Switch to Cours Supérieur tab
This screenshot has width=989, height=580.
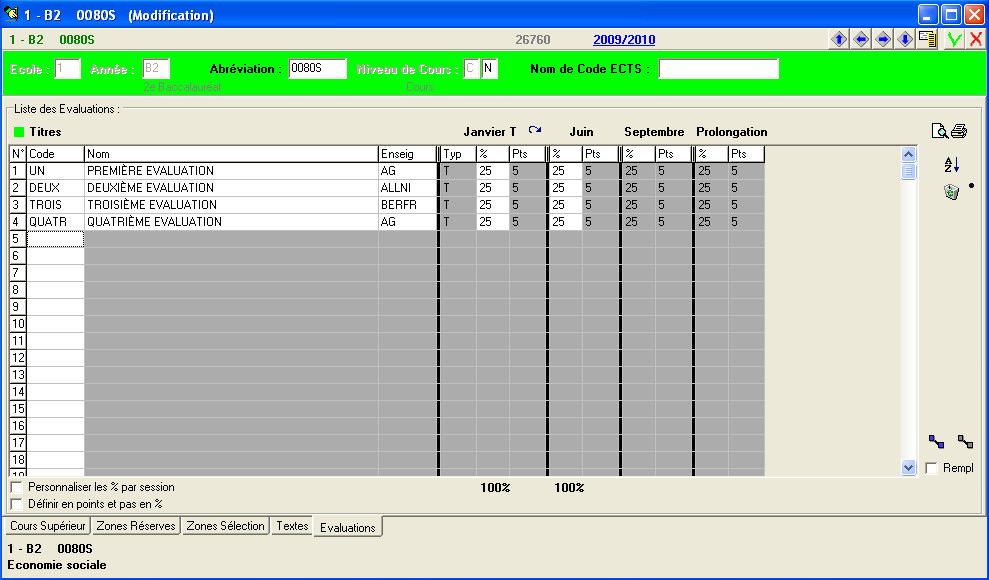[48, 526]
